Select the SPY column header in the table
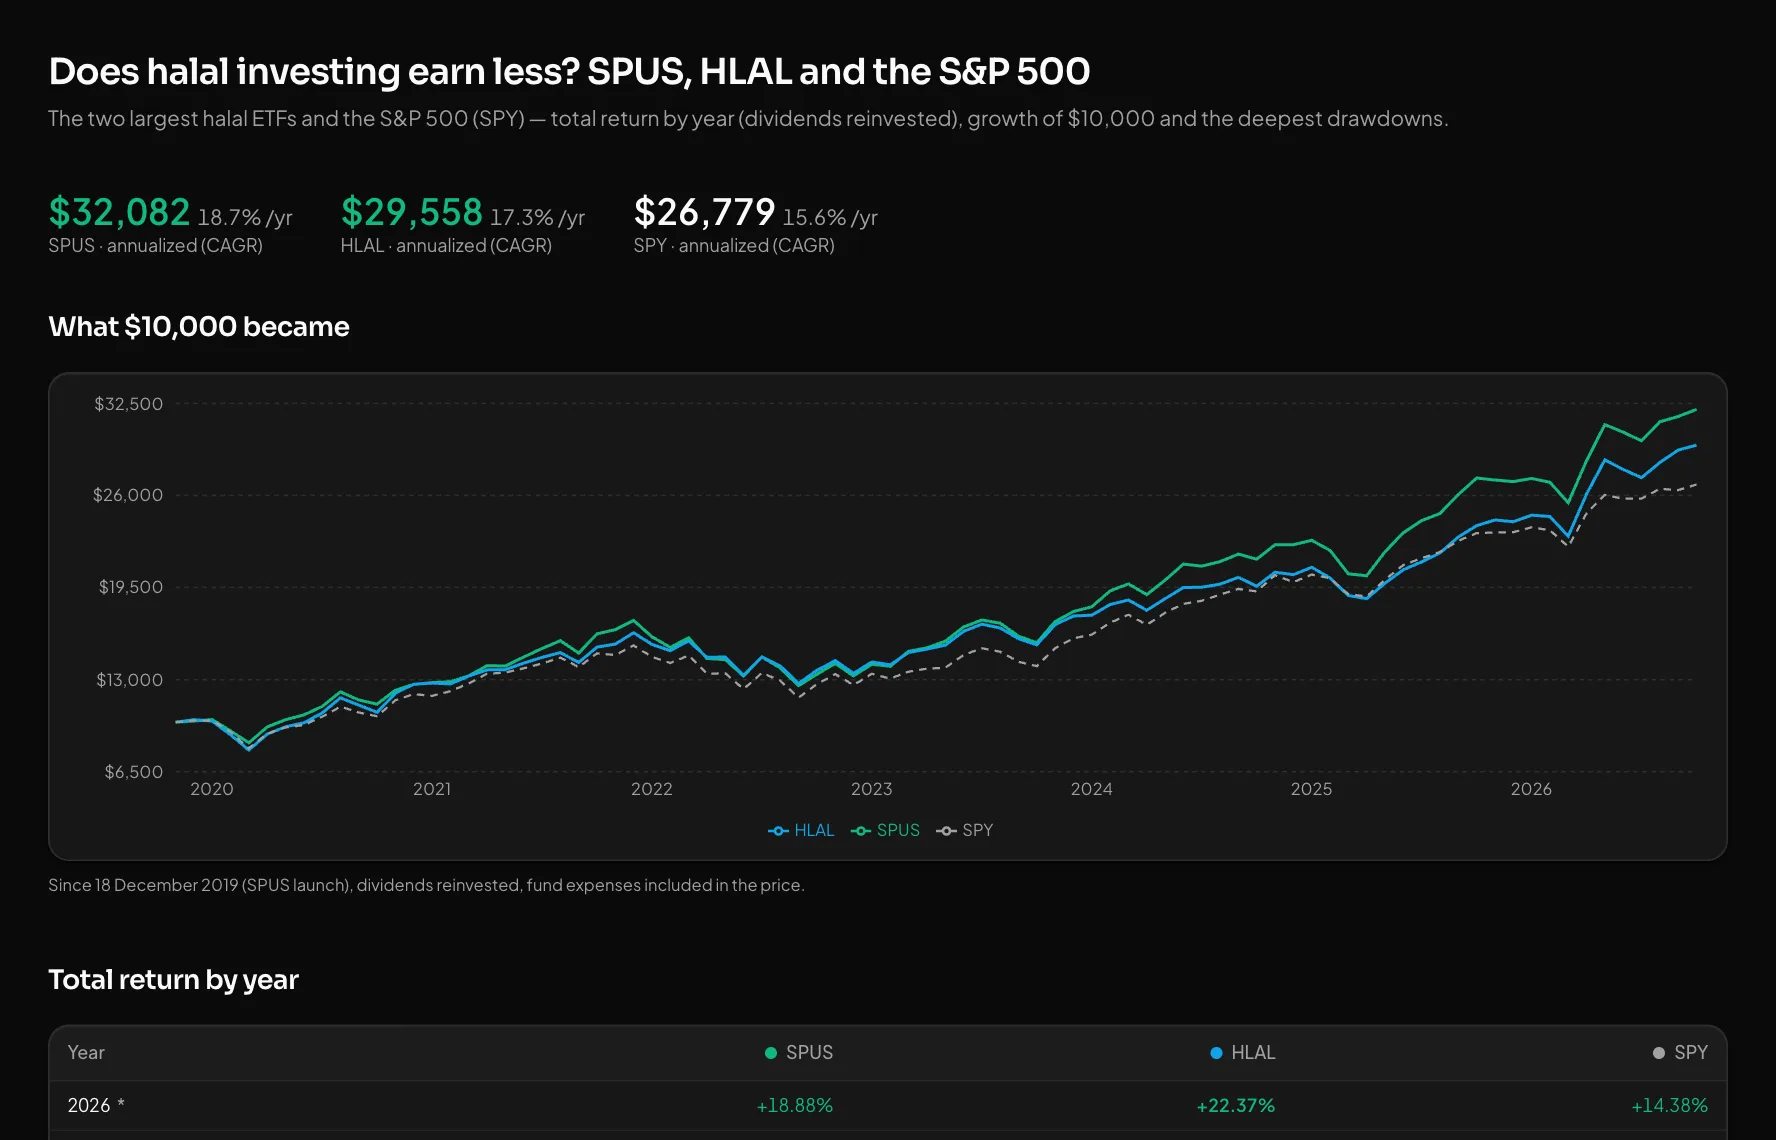Viewport: 1776px width, 1140px height. coord(1681,1053)
